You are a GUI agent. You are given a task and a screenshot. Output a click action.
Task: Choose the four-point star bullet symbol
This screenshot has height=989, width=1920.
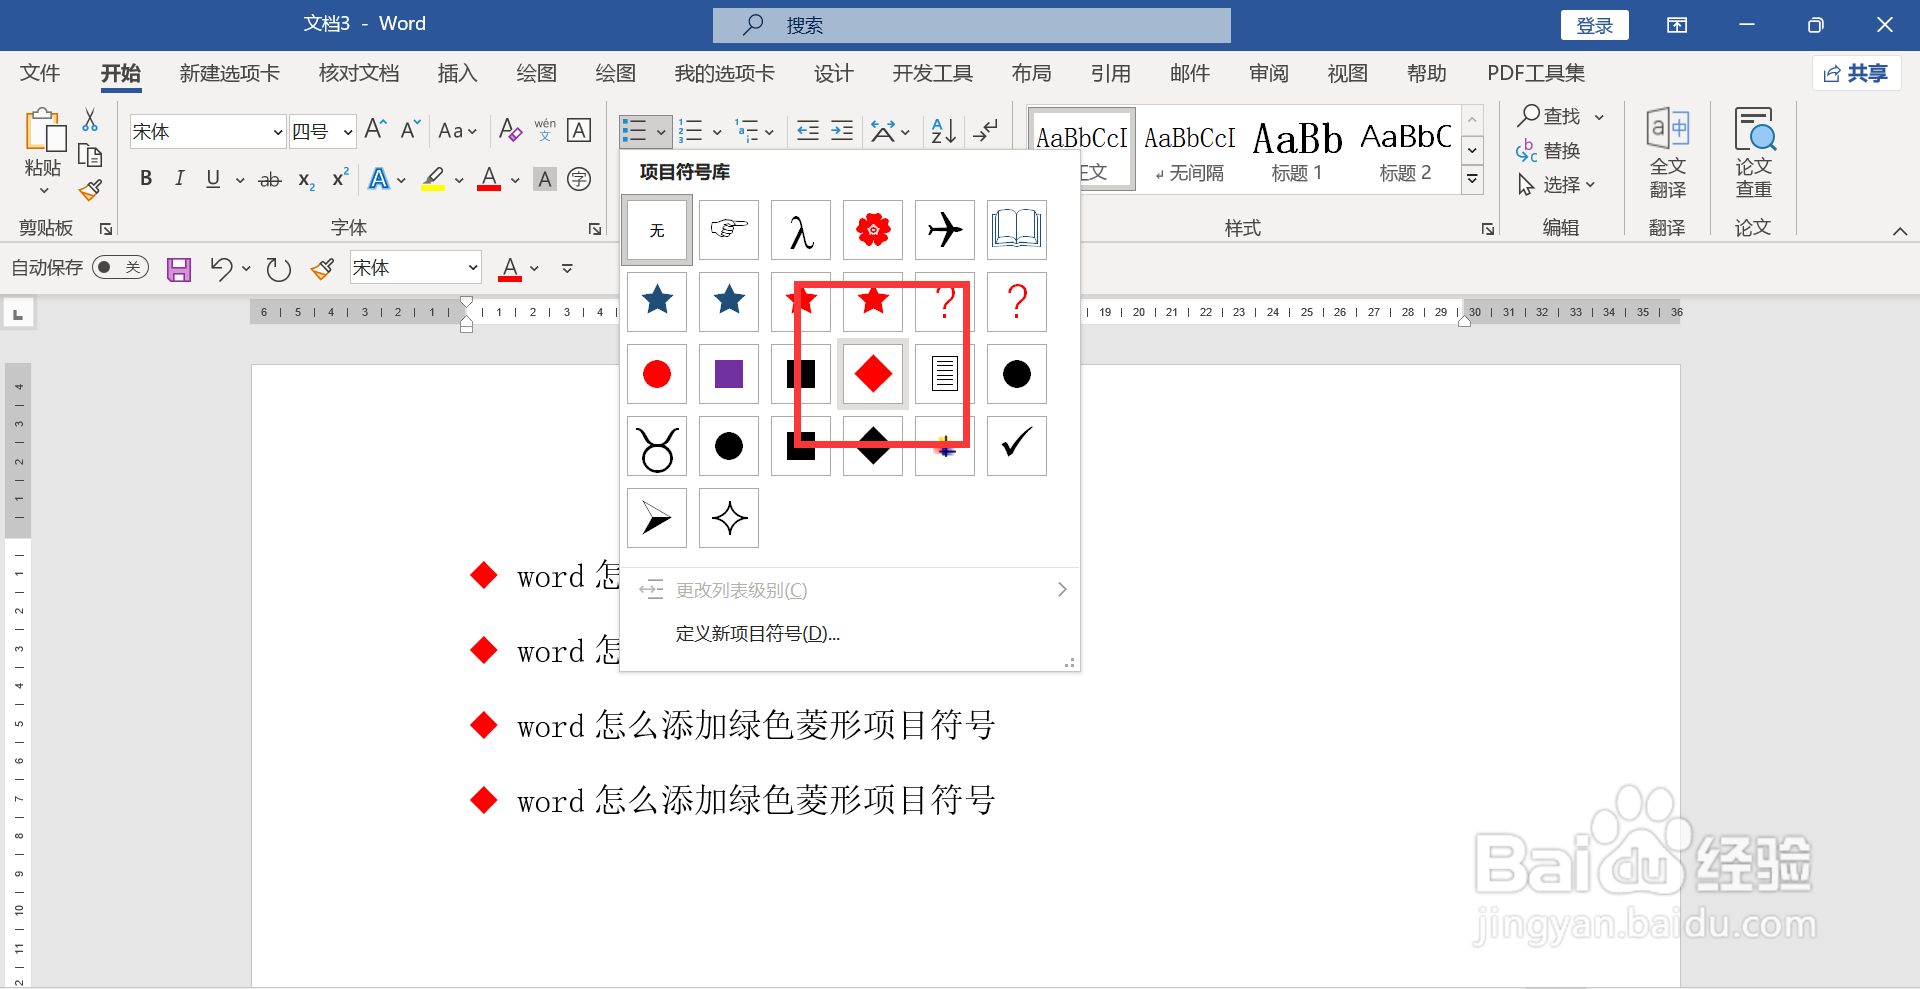click(729, 518)
